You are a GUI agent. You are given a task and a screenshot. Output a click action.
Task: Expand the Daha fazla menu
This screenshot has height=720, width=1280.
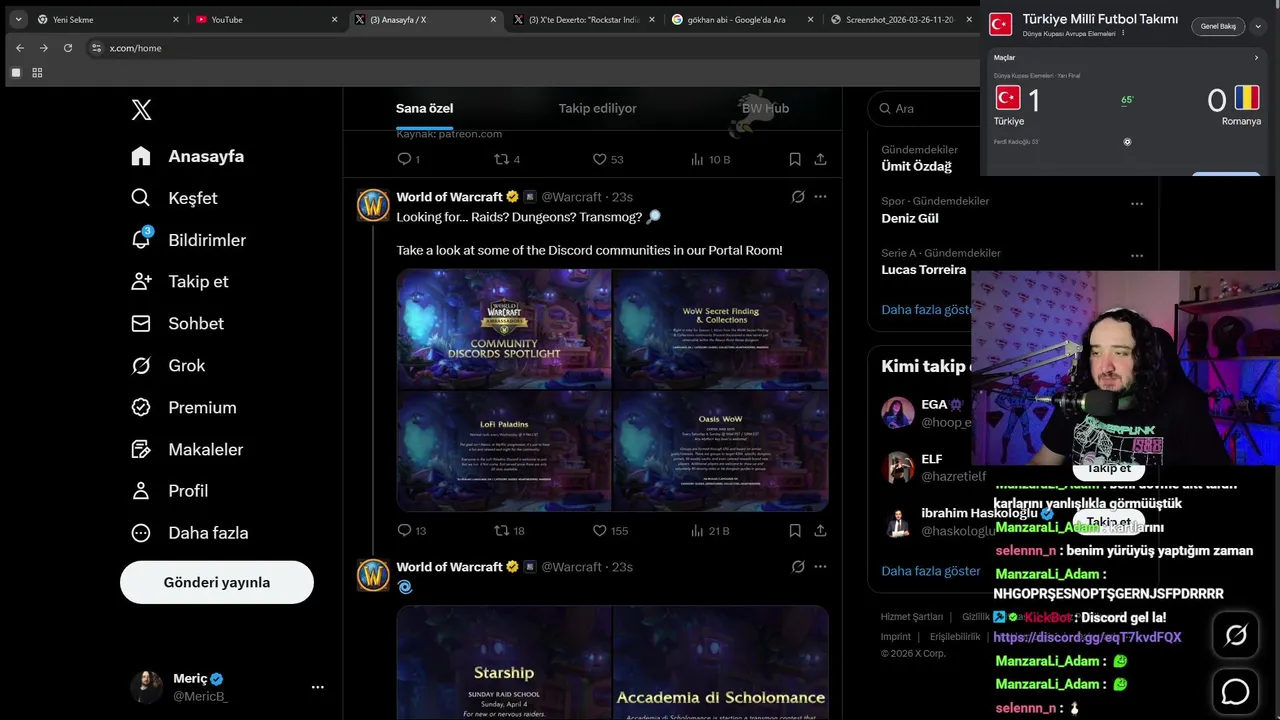pyautogui.click(x=189, y=532)
